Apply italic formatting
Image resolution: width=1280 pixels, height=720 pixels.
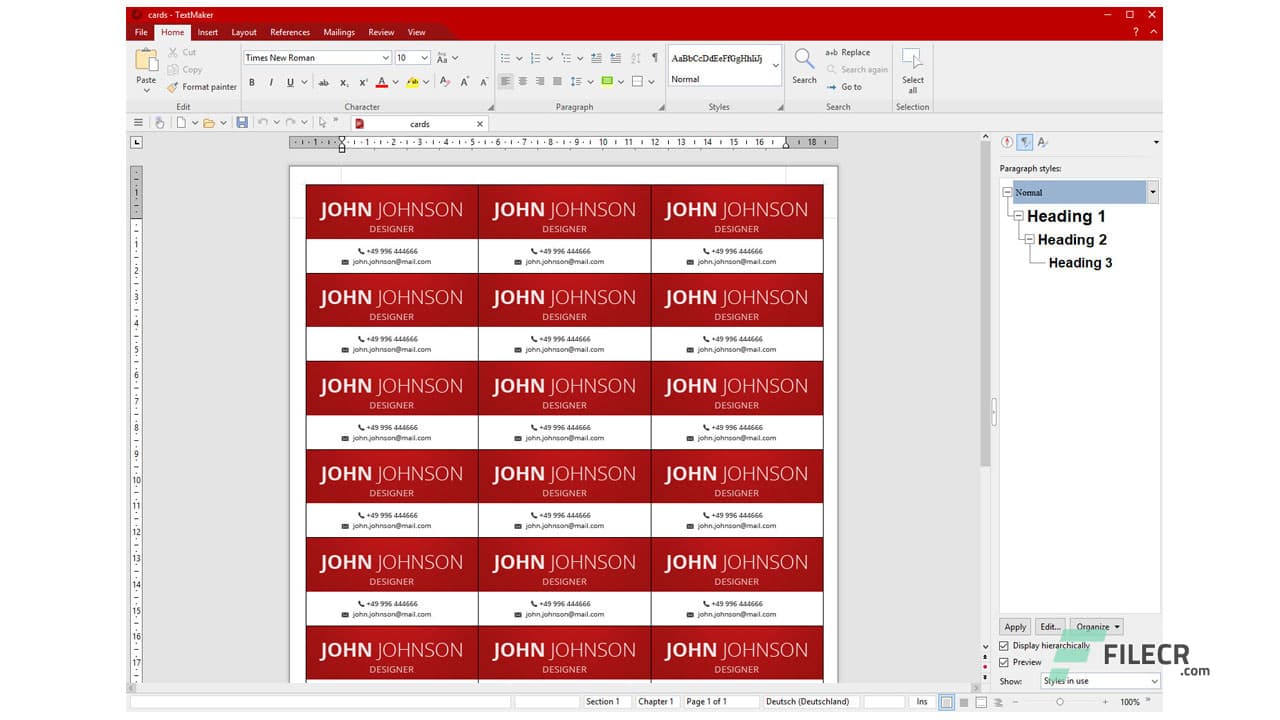(271, 82)
